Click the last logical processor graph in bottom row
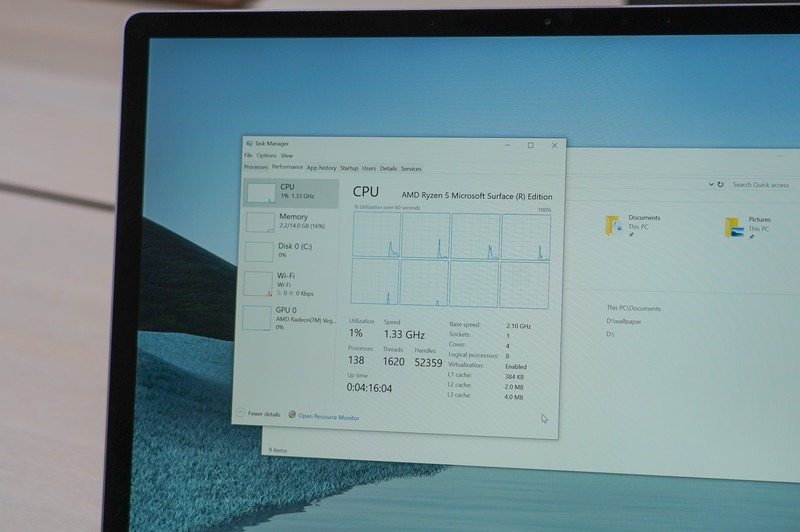 [x=524, y=285]
